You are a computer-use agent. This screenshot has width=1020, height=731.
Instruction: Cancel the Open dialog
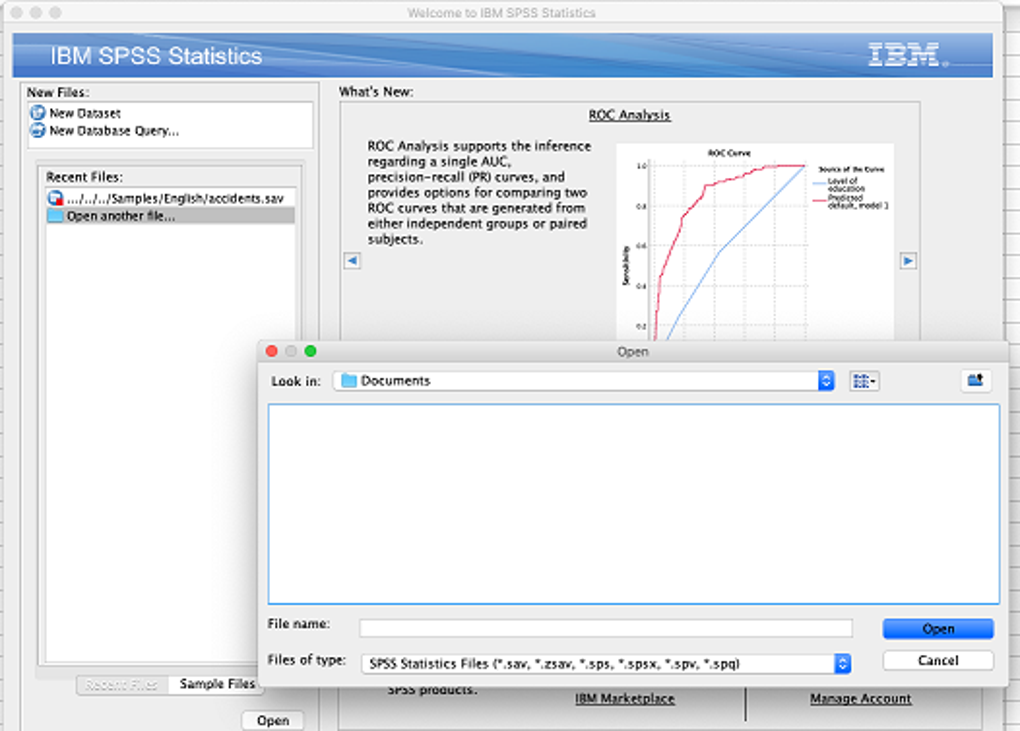coord(938,660)
